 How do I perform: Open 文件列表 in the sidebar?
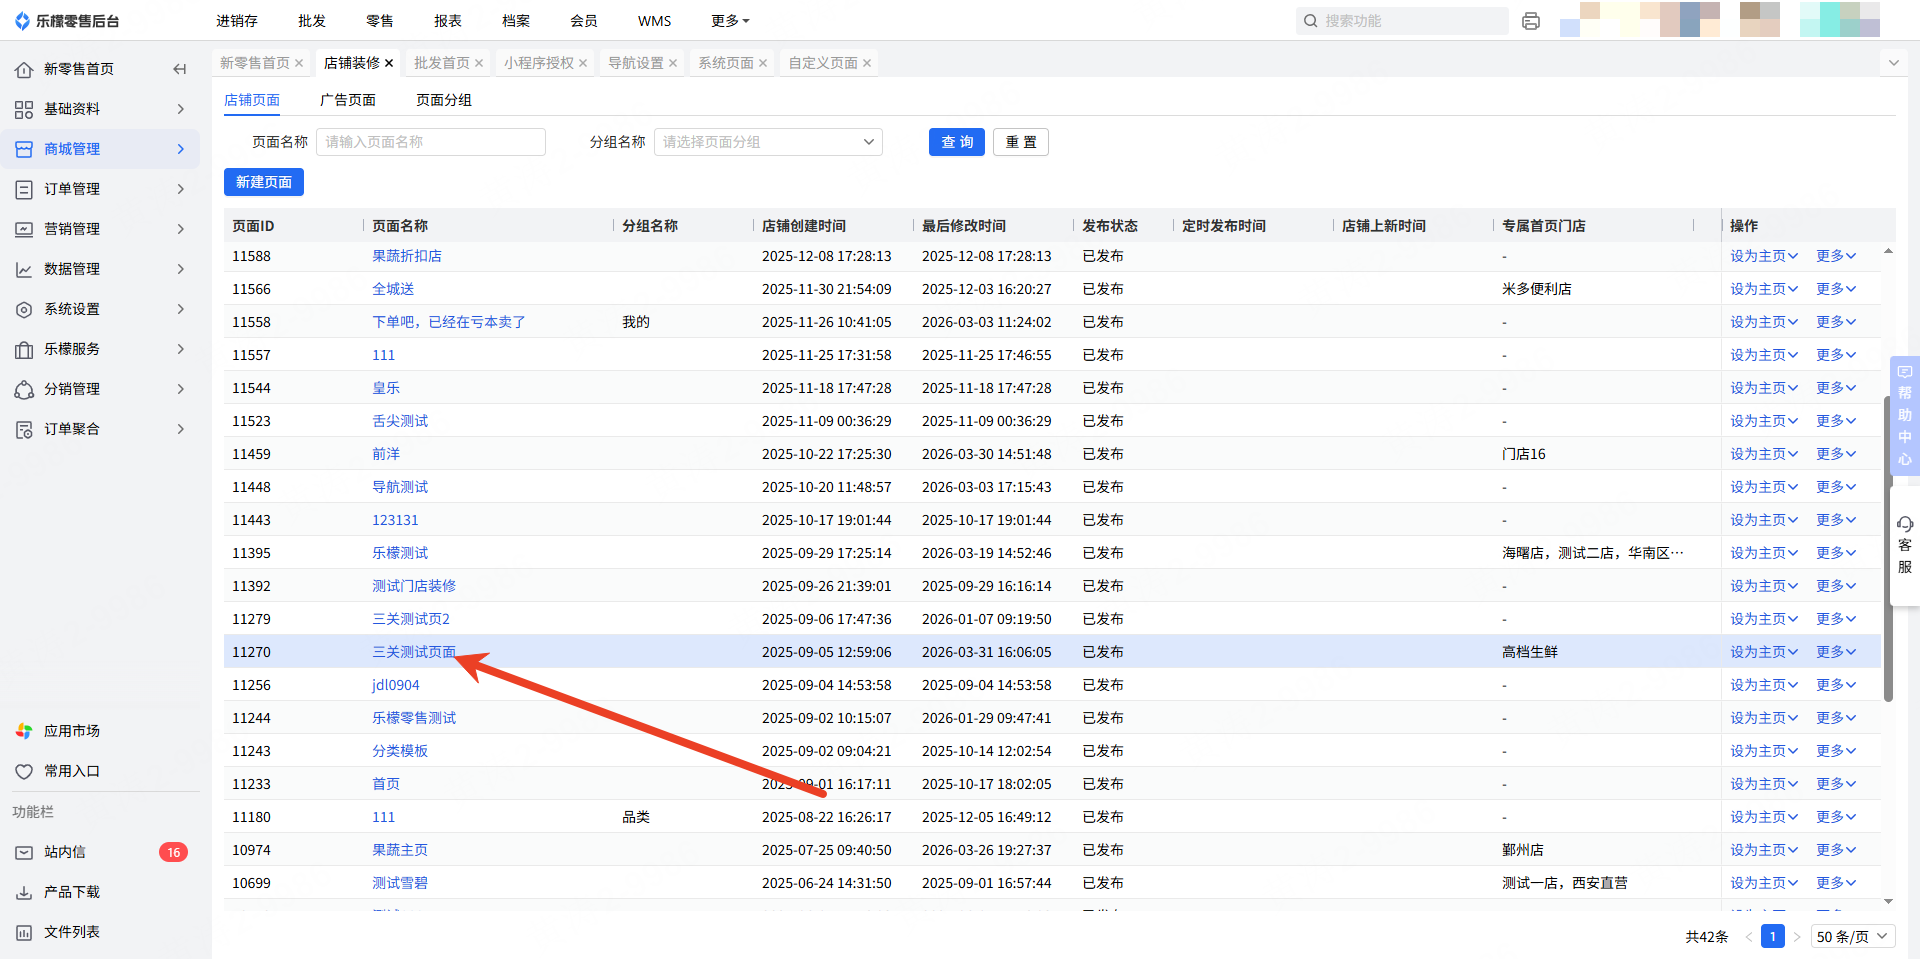(71, 932)
